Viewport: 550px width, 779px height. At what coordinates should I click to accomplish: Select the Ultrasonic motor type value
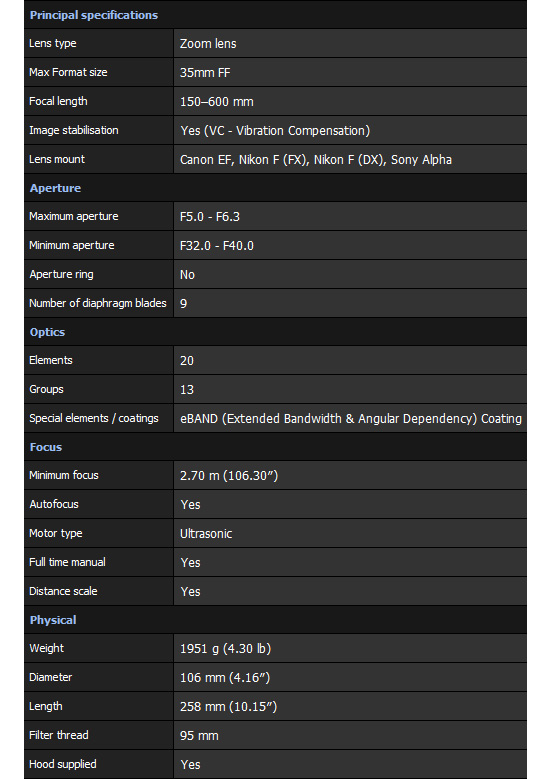[x=206, y=534]
